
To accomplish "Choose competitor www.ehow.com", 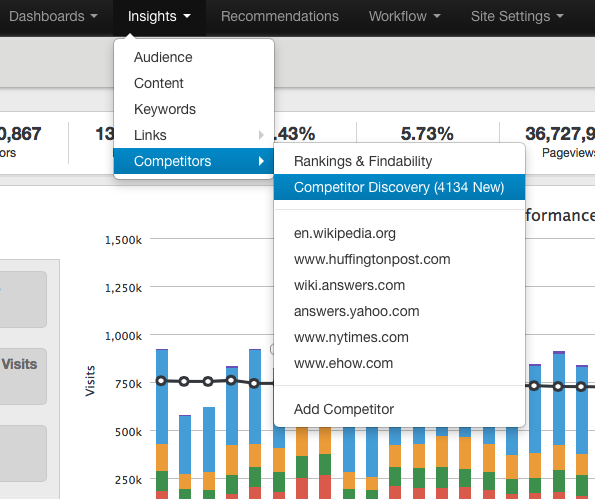I will 399,363.
